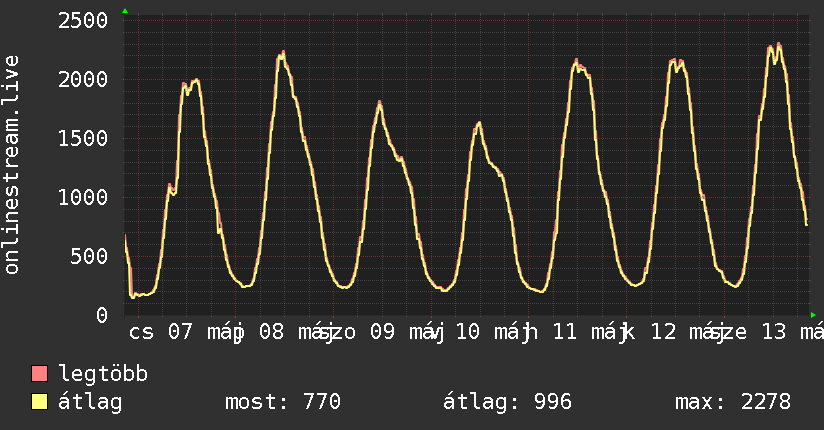Click the 'sze 13 máj' date label

[x=766, y=332]
